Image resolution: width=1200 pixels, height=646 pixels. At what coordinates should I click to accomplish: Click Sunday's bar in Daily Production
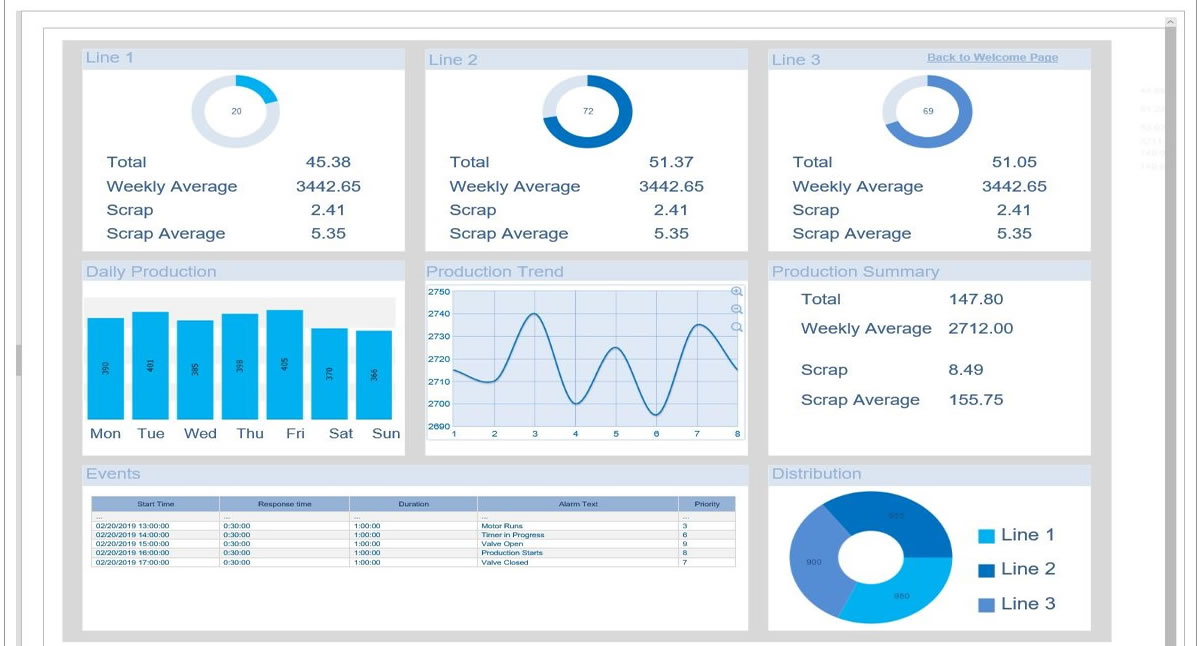tap(374, 375)
